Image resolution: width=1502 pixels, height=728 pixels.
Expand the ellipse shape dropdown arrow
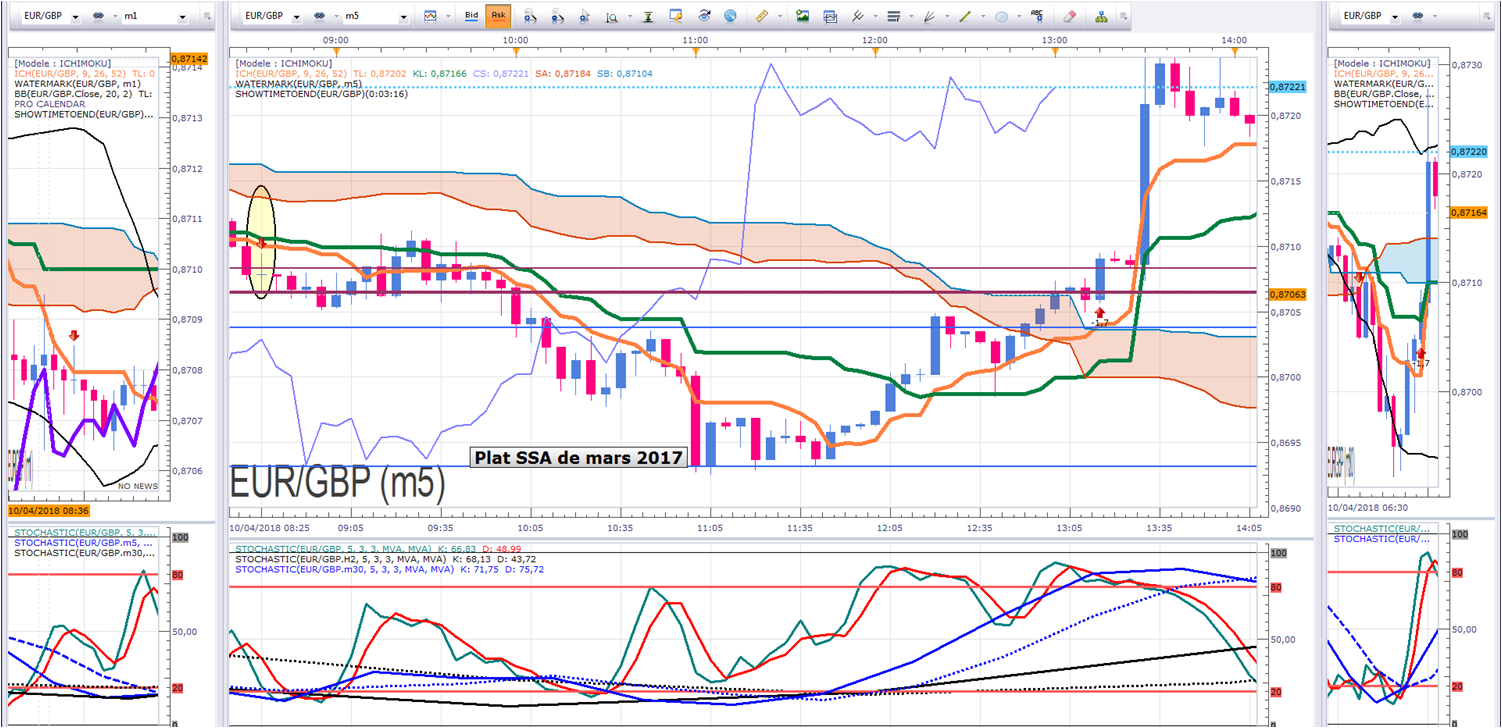1018,17
